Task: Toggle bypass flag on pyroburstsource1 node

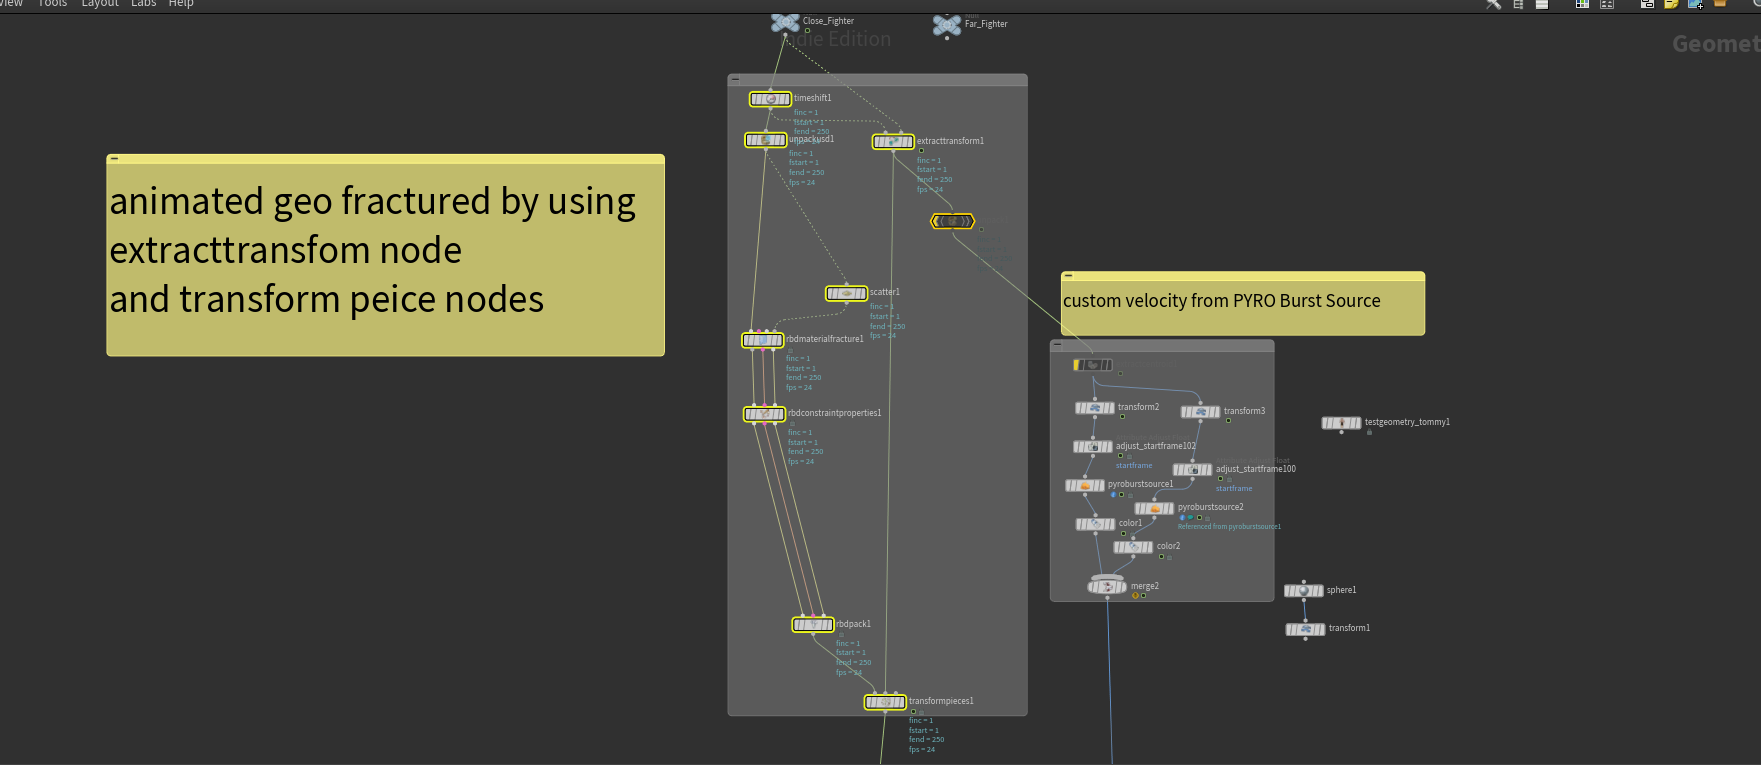Action: pos(1069,486)
